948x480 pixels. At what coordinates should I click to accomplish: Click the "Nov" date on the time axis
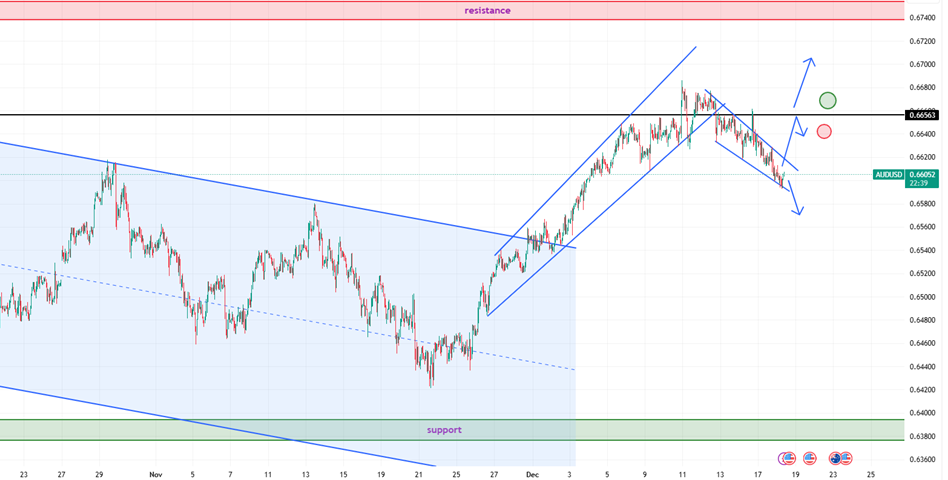click(x=155, y=474)
